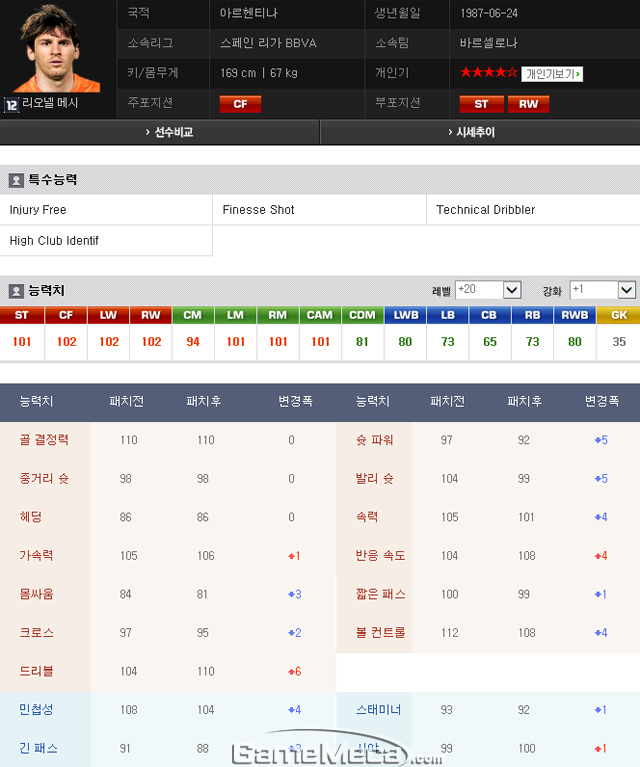Image resolution: width=640 pixels, height=767 pixels.
Task: Click the GK rating value 35
Action: [x=619, y=341]
